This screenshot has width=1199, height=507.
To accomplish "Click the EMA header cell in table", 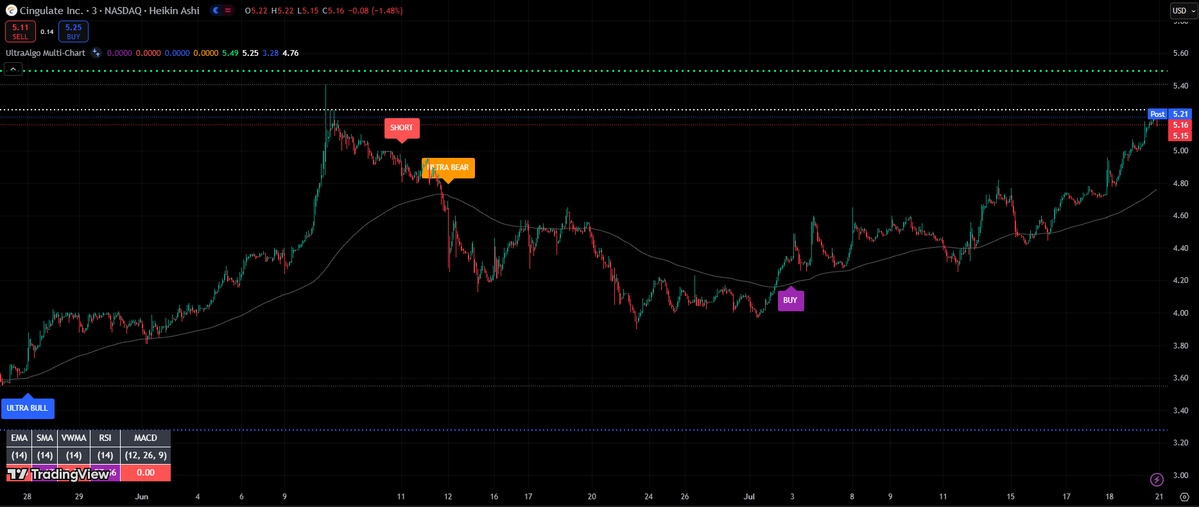I will tap(19, 438).
